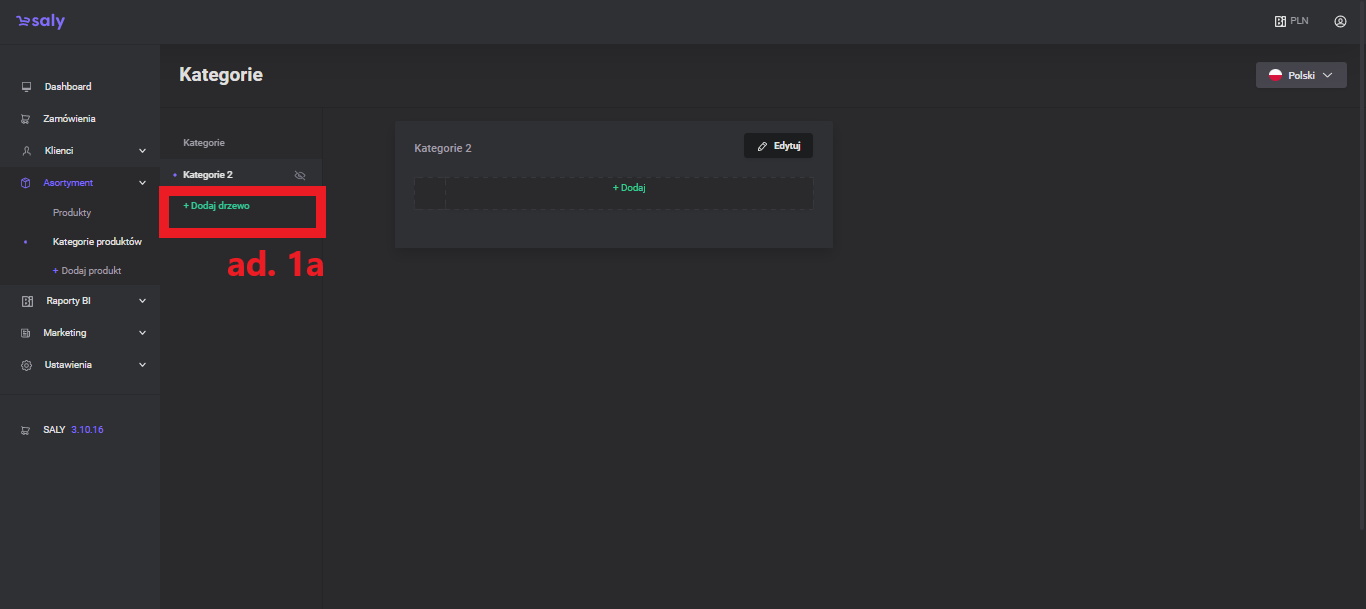Viewport: 1366px width, 609px height.
Task: Expand the Marketing menu chevron
Action: click(142, 333)
